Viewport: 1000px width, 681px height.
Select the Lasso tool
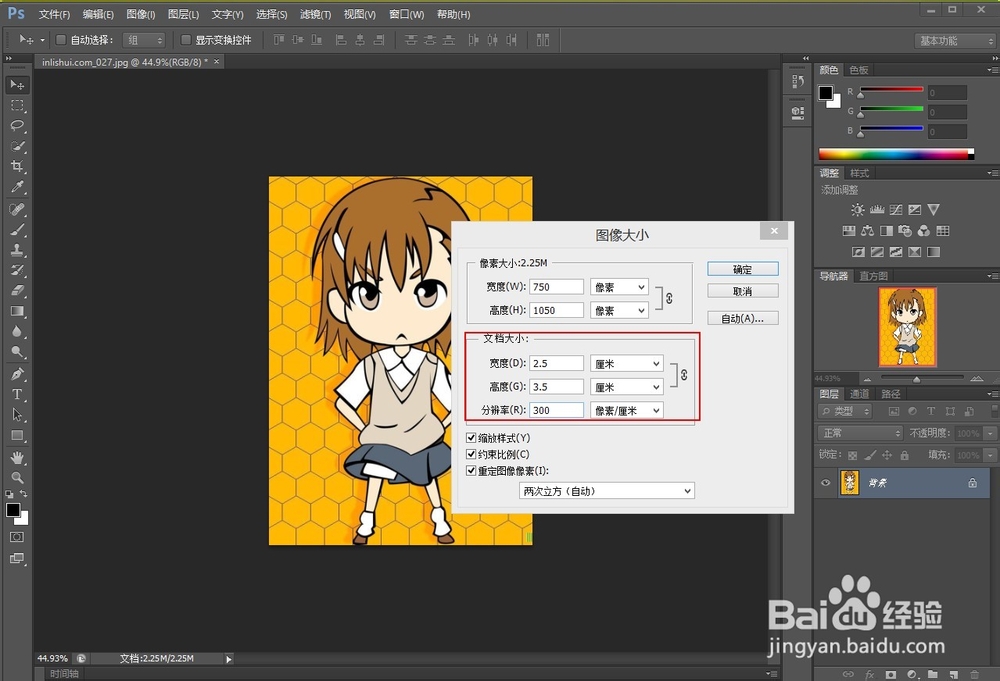[x=16, y=125]
